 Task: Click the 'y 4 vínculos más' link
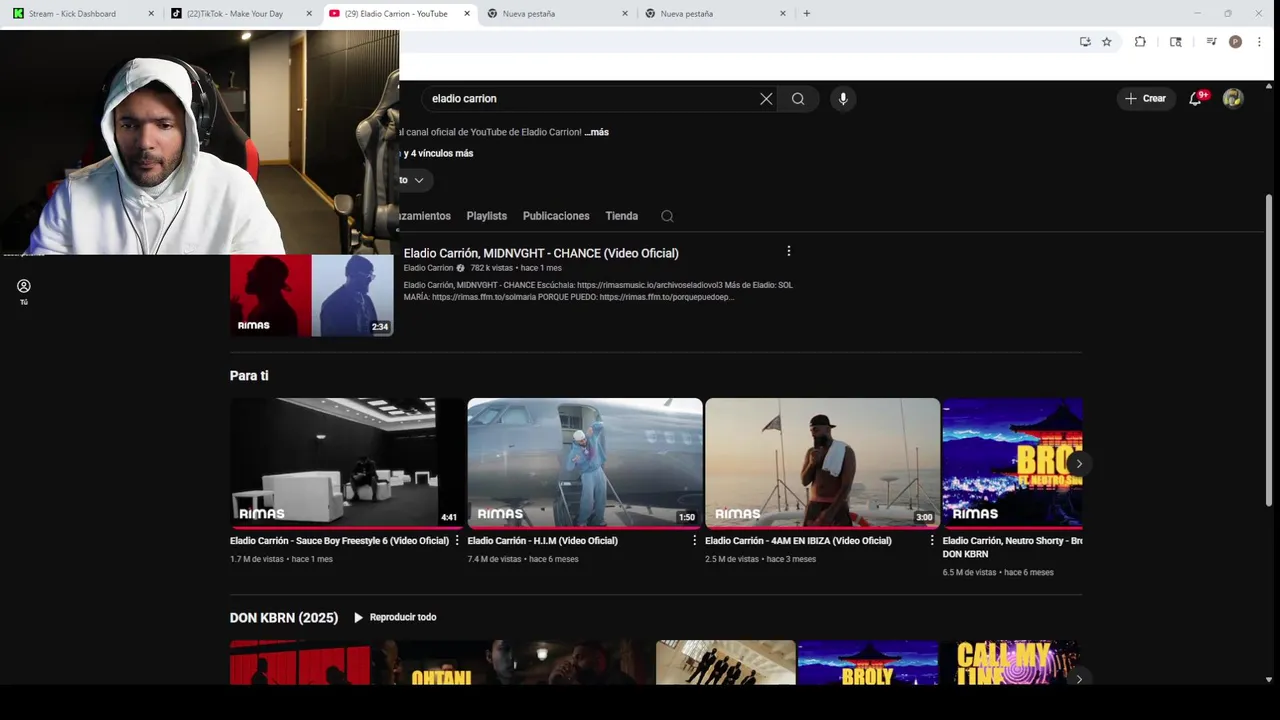pyautogui.click(x=437, y=153)
